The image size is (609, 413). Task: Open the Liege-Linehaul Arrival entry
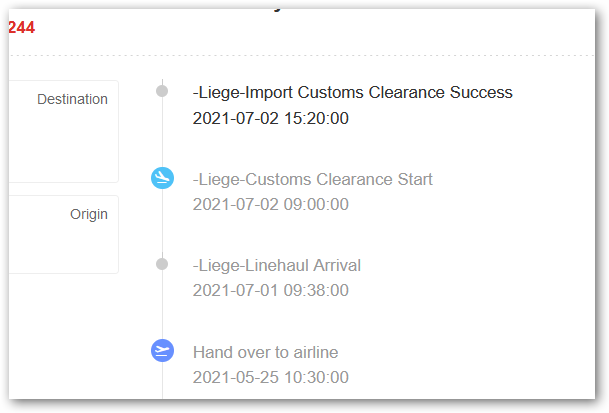pos(276,265)
